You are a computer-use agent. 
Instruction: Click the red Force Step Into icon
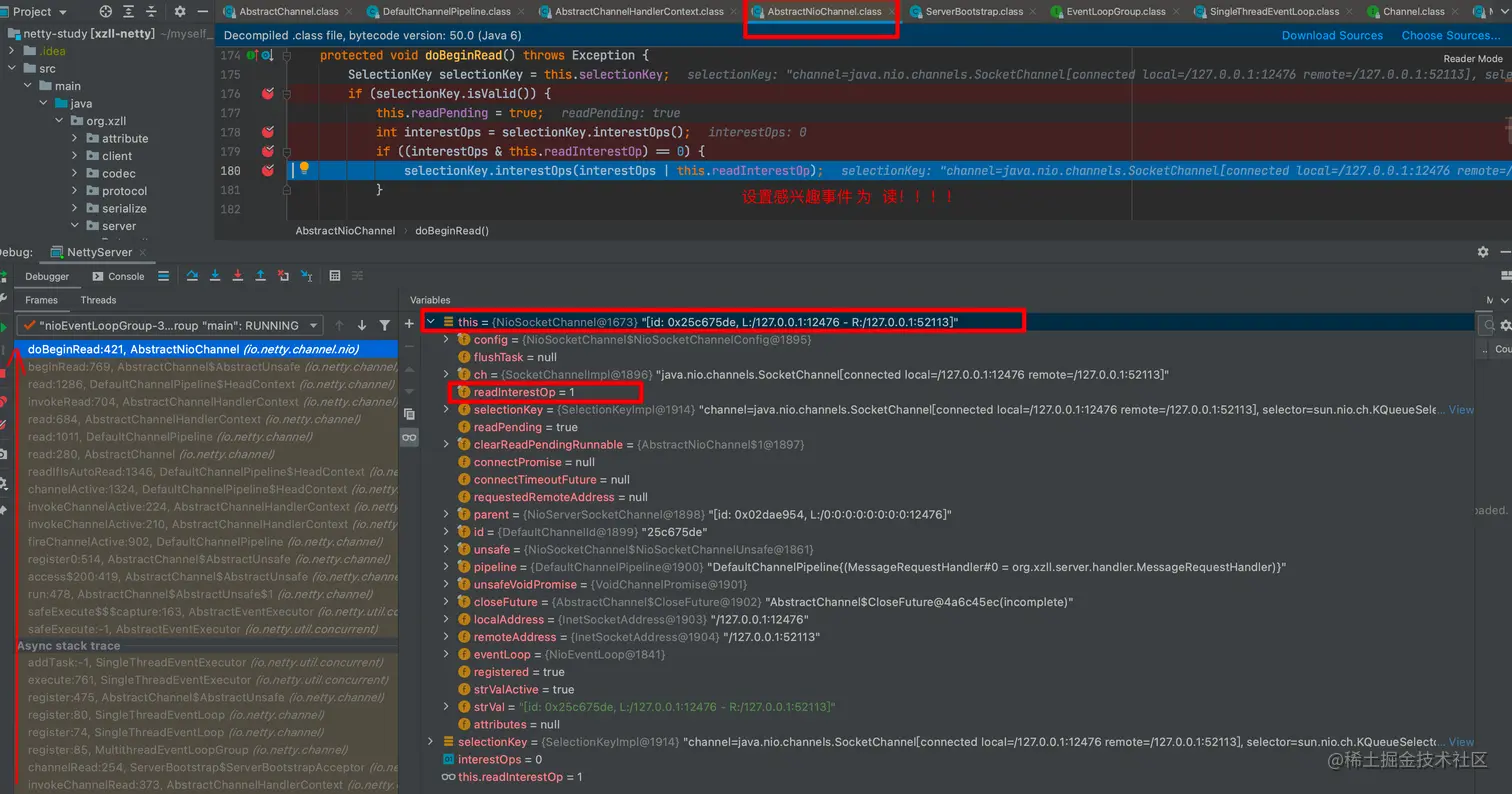[x=238, y=276]
